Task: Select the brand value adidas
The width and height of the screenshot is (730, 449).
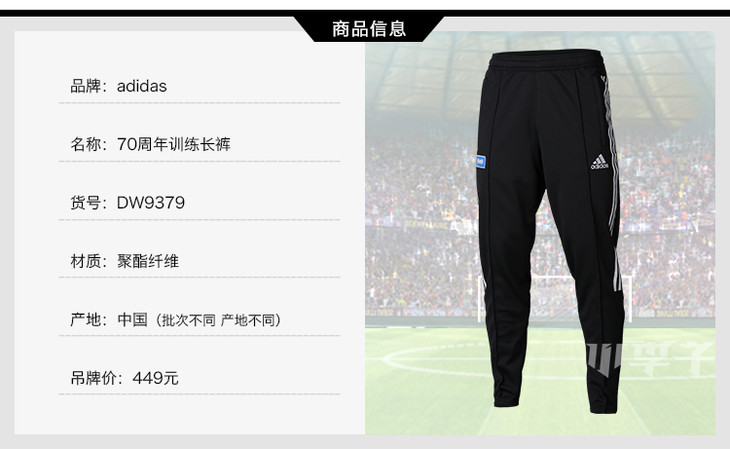Action: coord(142,86)
